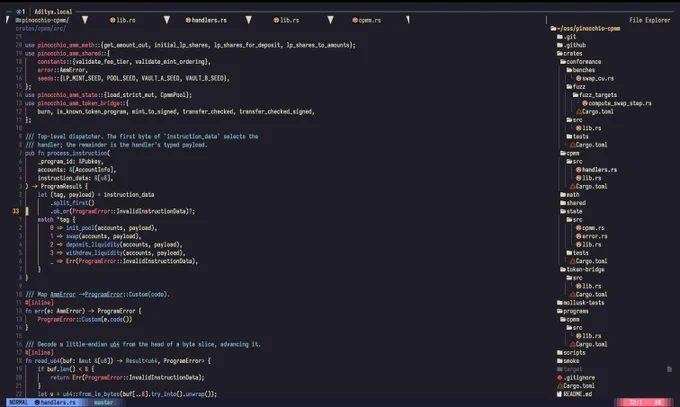Click the master branch indicator in the status bar
This screenshot has width=680, height=407.
[104, 402]
